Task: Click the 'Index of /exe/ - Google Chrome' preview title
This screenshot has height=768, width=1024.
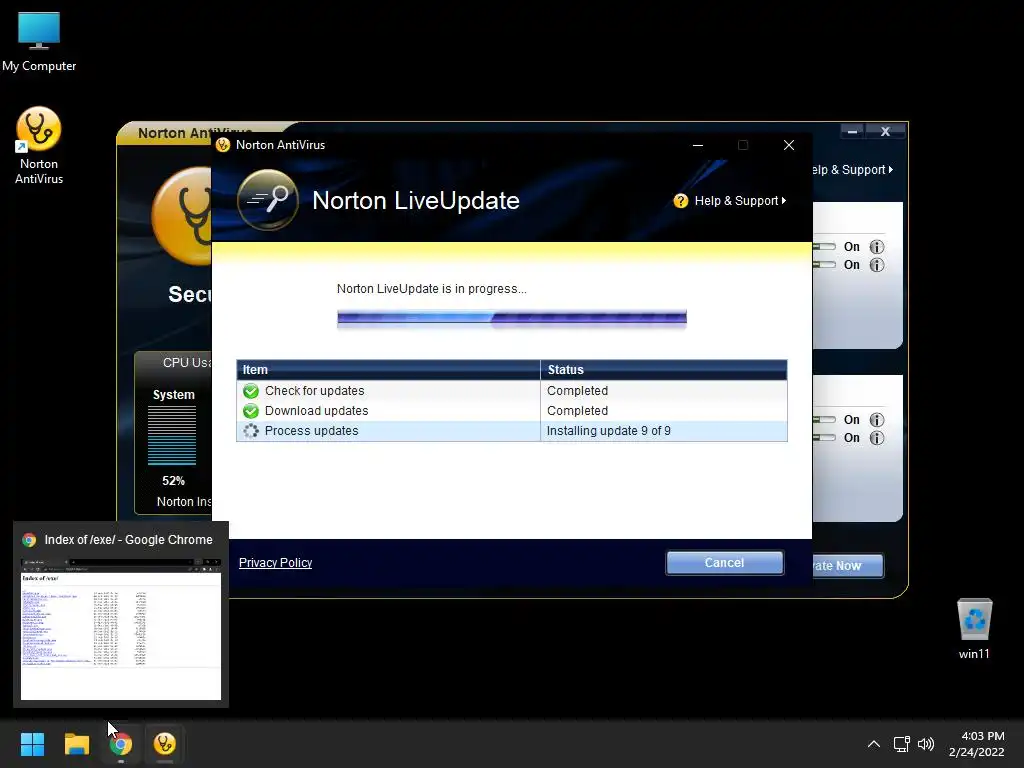Action: click(x=129, y=540)
